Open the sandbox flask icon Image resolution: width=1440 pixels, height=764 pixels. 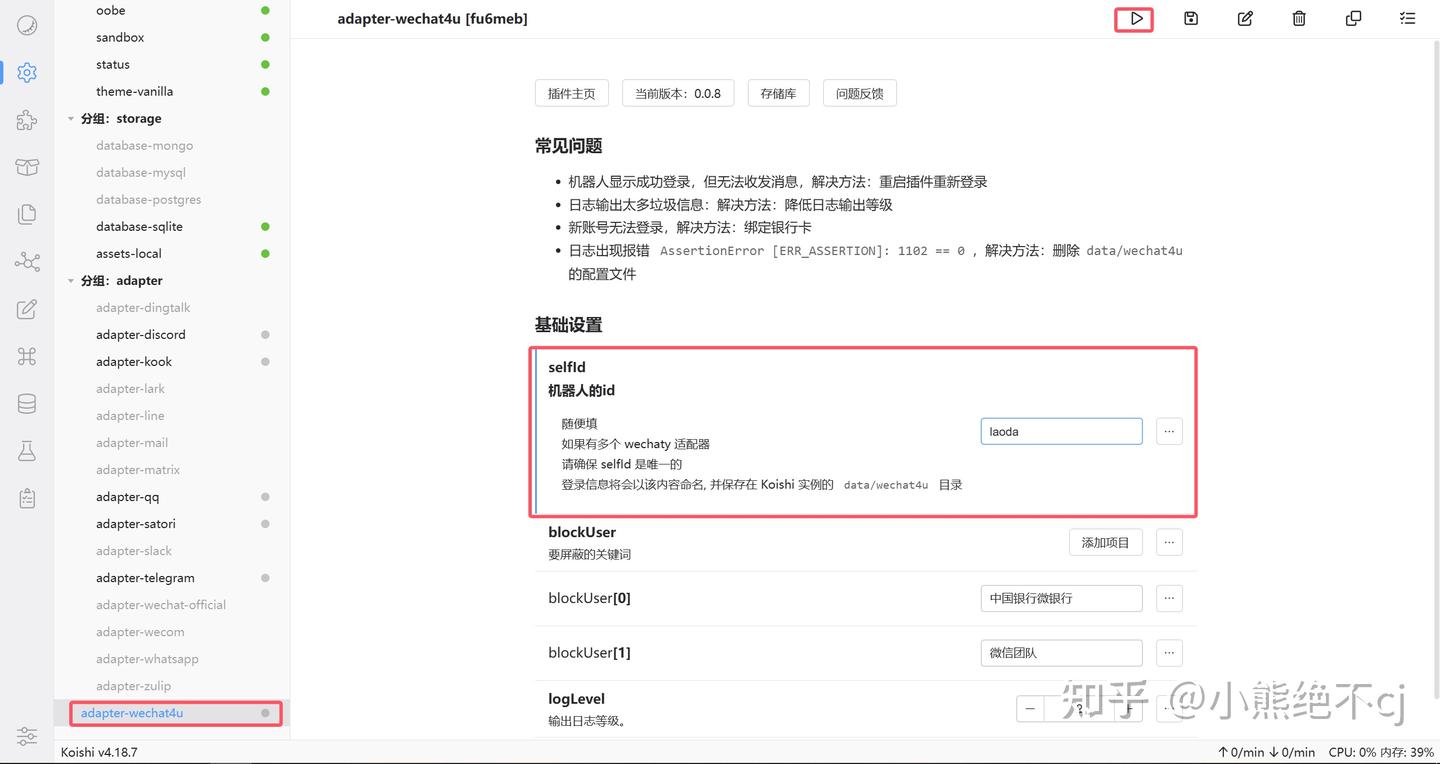click(27, 451)
